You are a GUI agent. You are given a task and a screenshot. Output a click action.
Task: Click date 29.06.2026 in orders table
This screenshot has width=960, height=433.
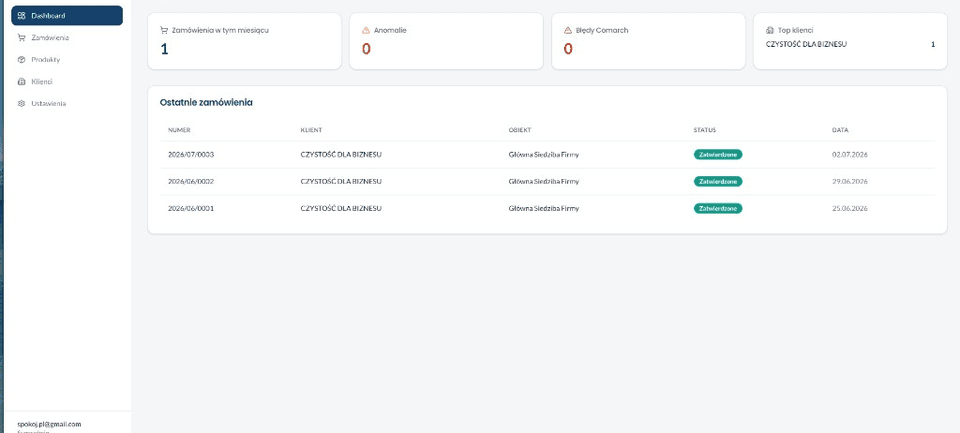tap(850, 182)
